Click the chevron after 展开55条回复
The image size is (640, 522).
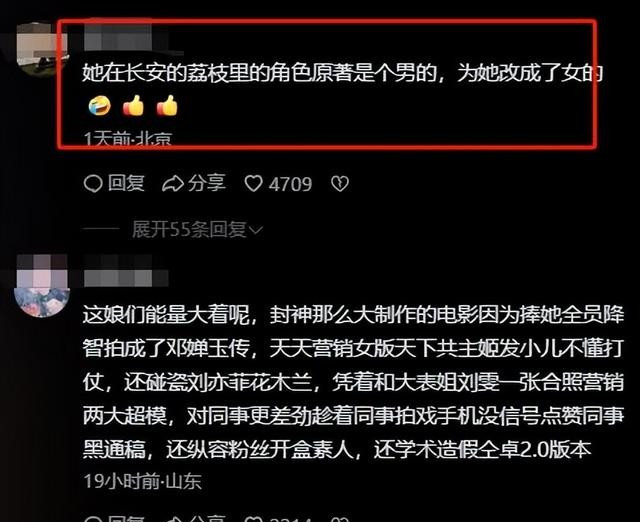tap(256, 231)
